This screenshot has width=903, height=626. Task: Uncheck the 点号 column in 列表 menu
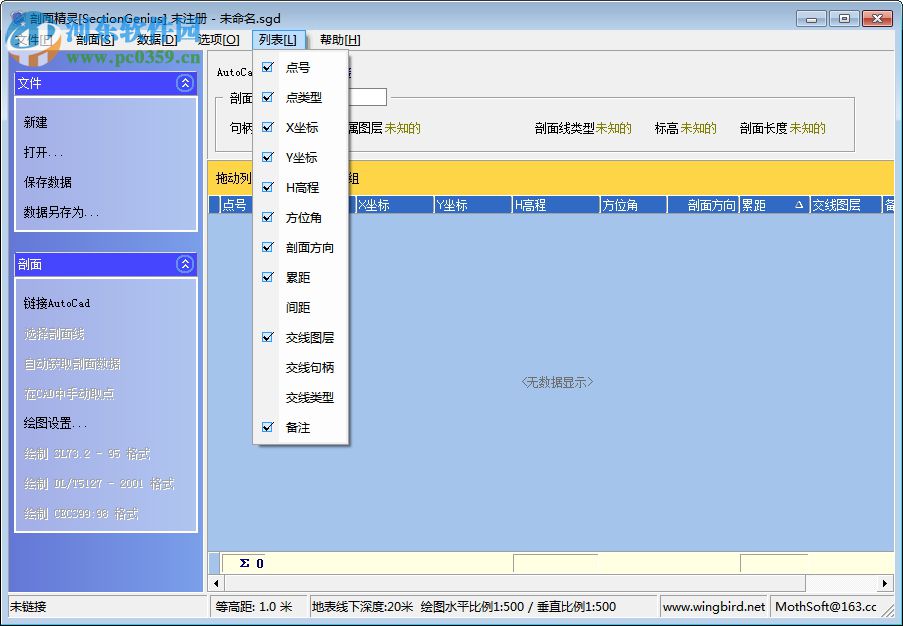pos(266,68)
